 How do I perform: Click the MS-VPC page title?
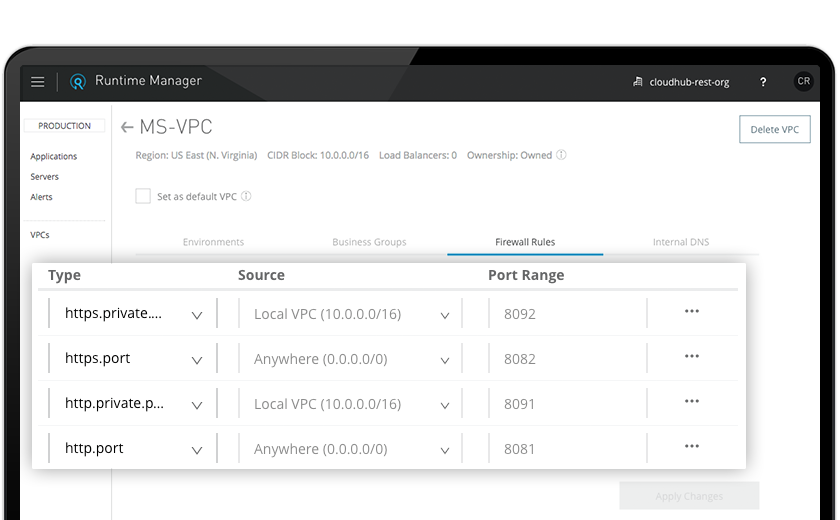(x=176, y=127)
